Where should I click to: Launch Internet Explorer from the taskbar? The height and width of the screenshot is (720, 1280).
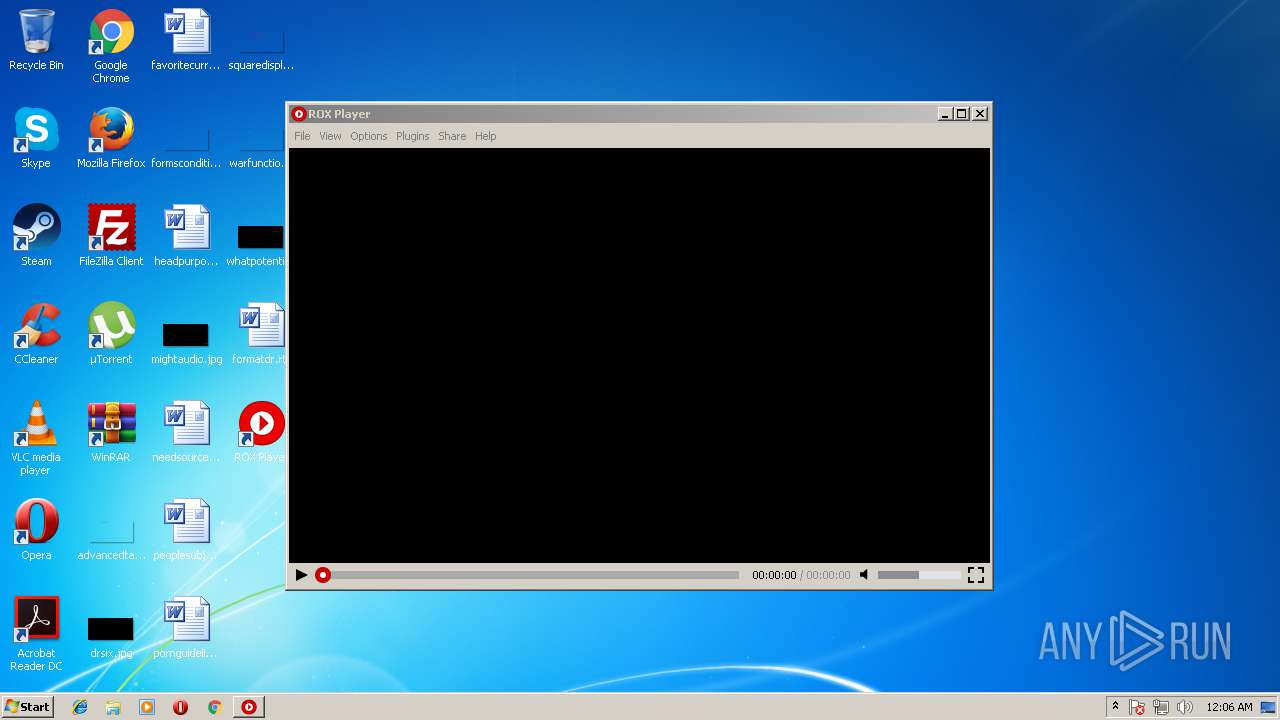pos(80,707)
